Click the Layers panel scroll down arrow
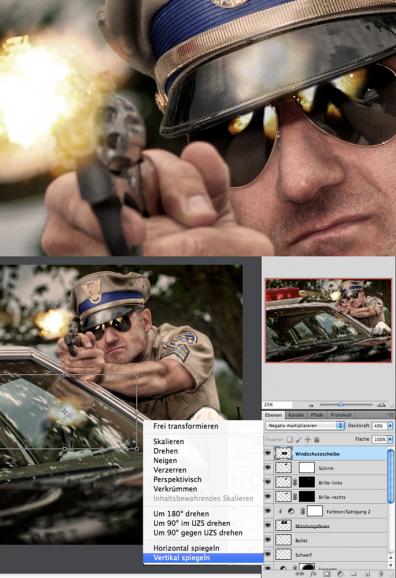This screenshot has width=396, height=578. pyautogui.click(x=390, y=566)
